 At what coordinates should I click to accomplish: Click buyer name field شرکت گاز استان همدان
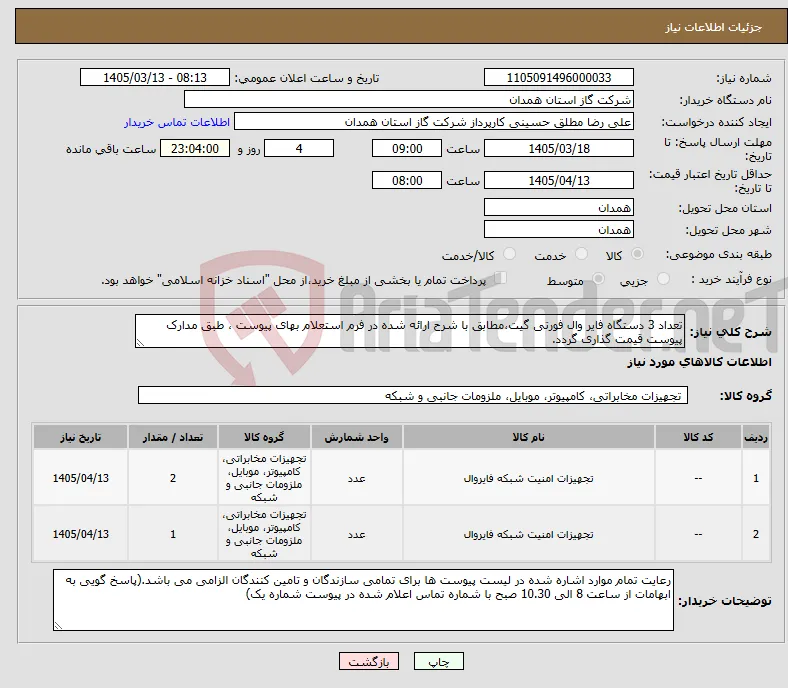pyautogui.click(x=409, y=100)
